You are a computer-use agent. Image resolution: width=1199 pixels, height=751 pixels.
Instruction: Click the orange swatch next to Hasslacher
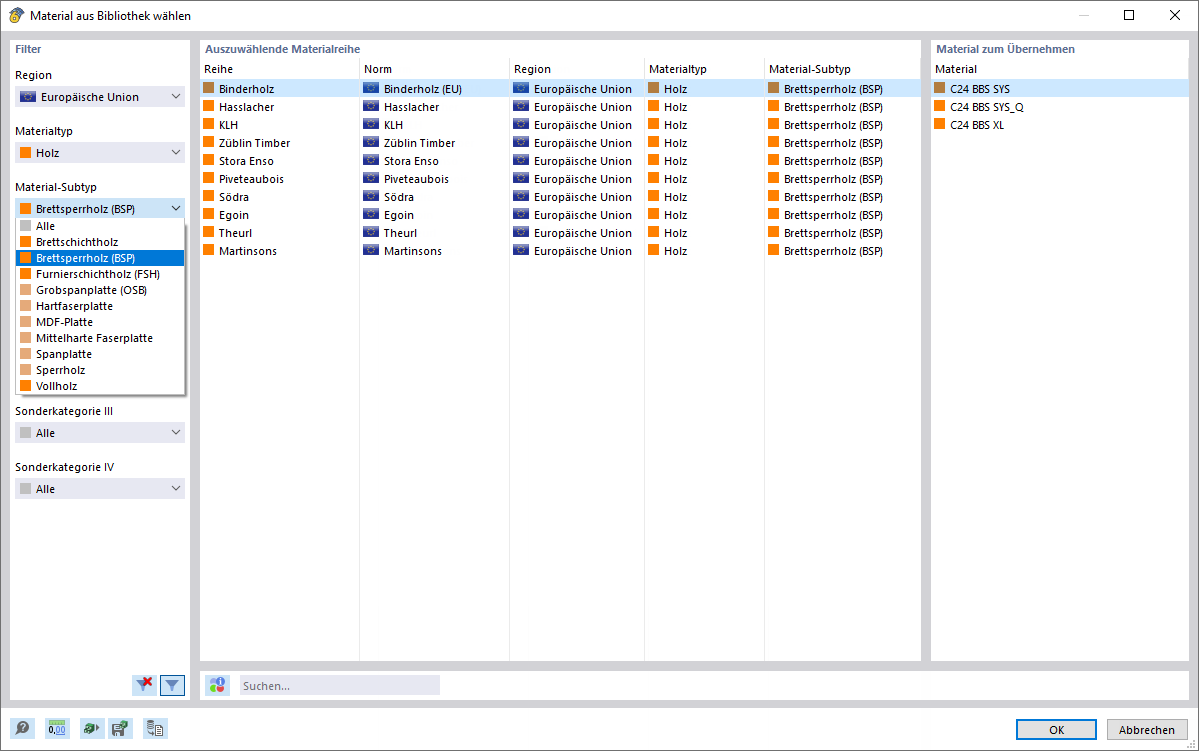[x=208, y=106]
